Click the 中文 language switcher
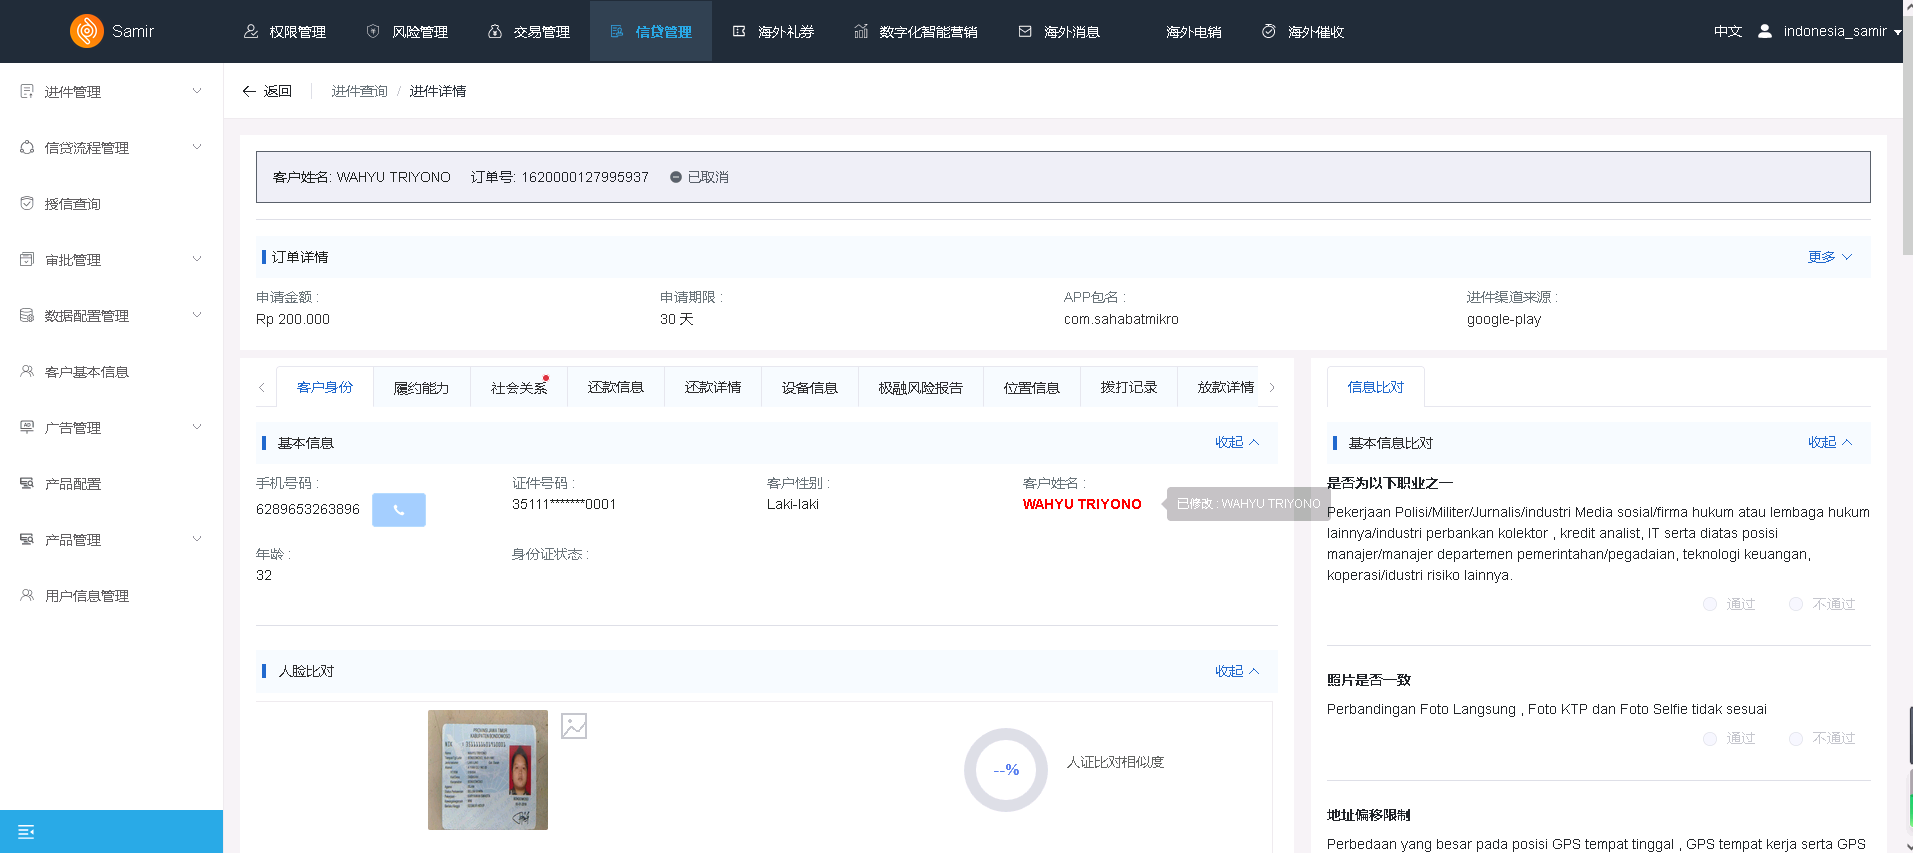 [x=1728, y=31]
